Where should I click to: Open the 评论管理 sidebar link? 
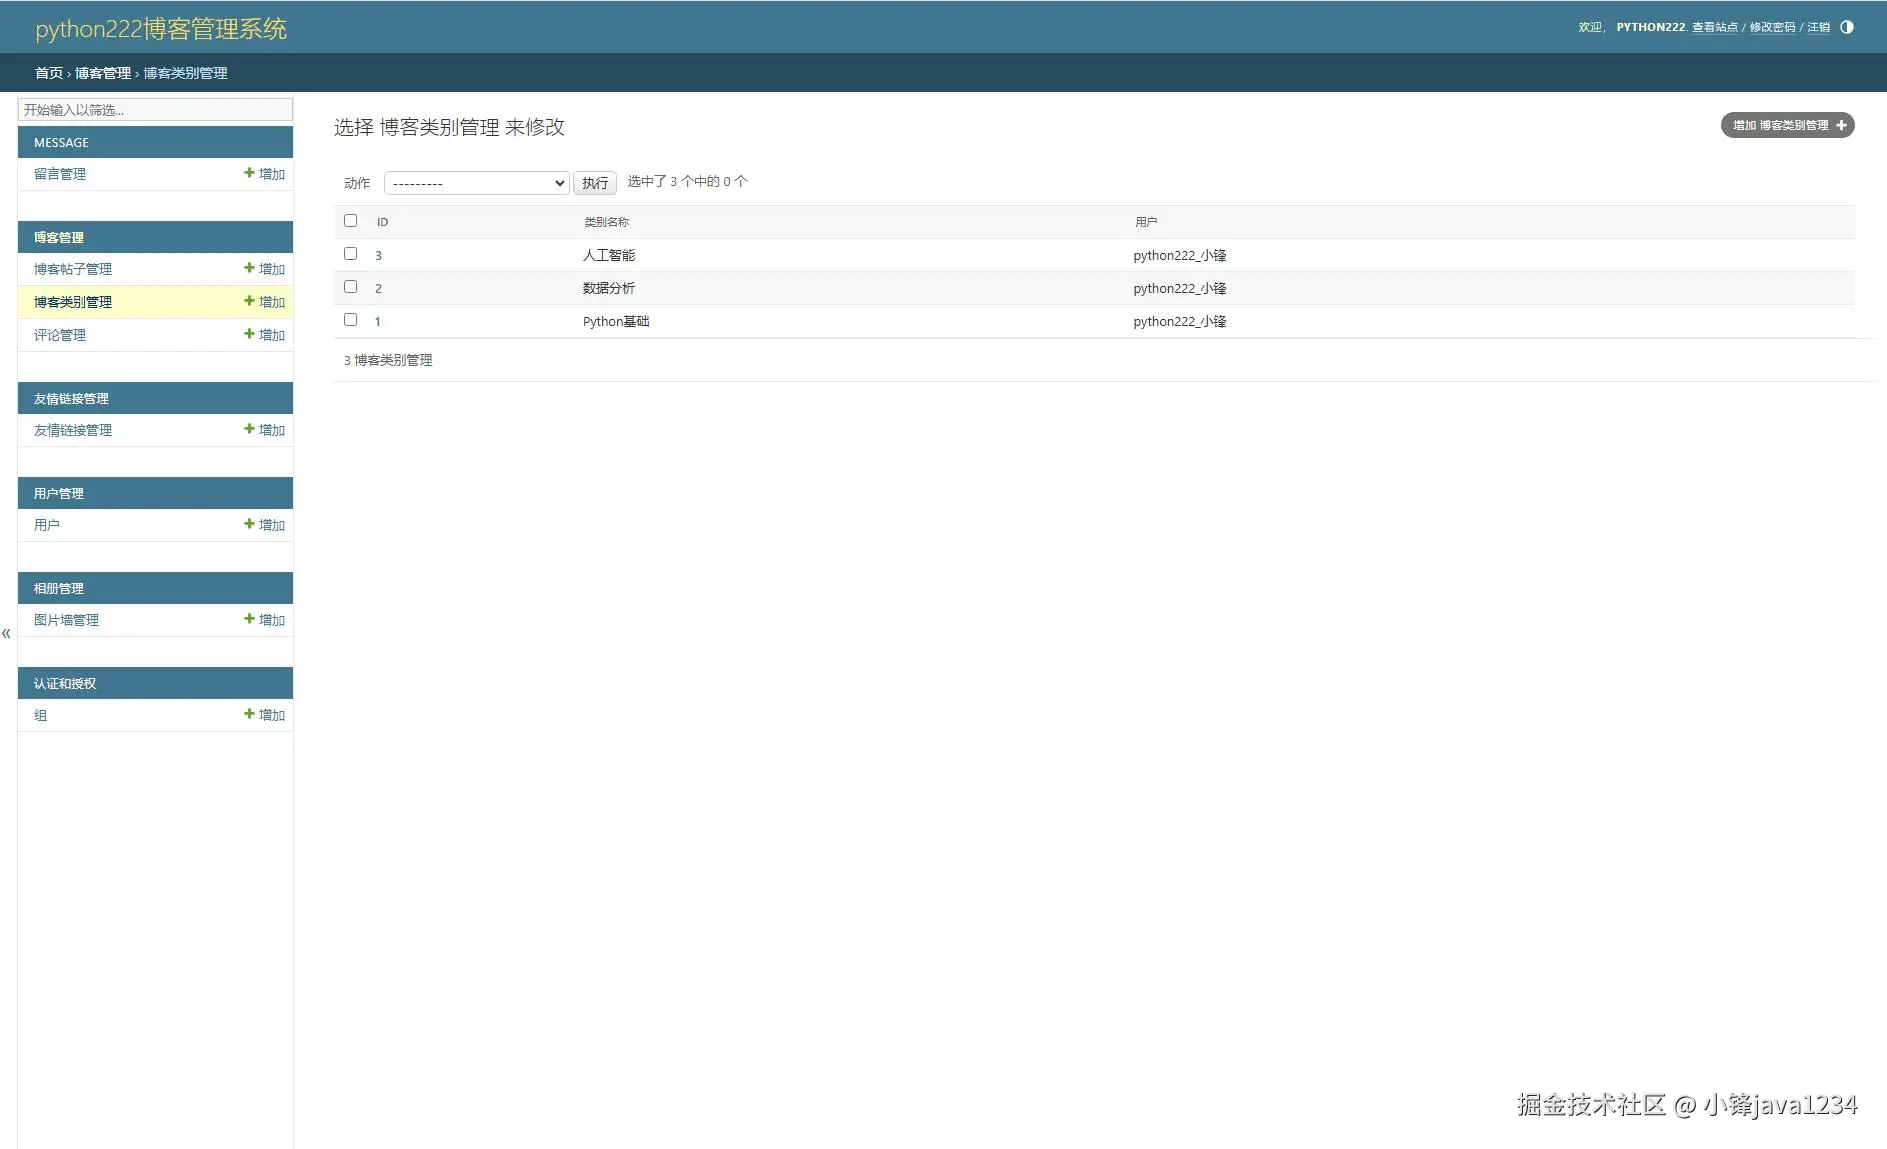[60, 335]
